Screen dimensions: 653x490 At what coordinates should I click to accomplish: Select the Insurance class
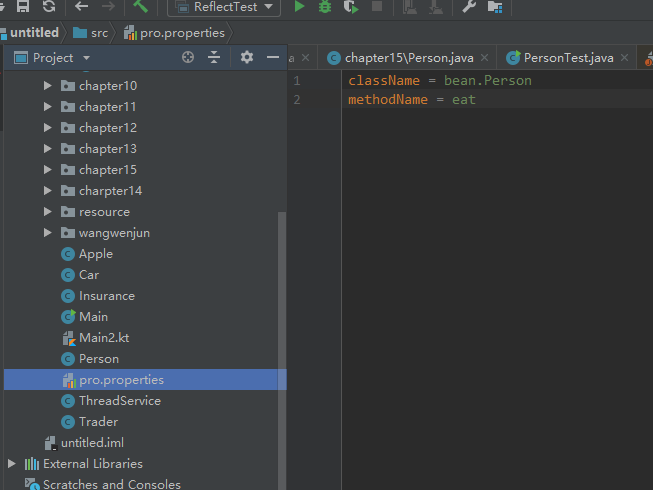pos(107,296)
